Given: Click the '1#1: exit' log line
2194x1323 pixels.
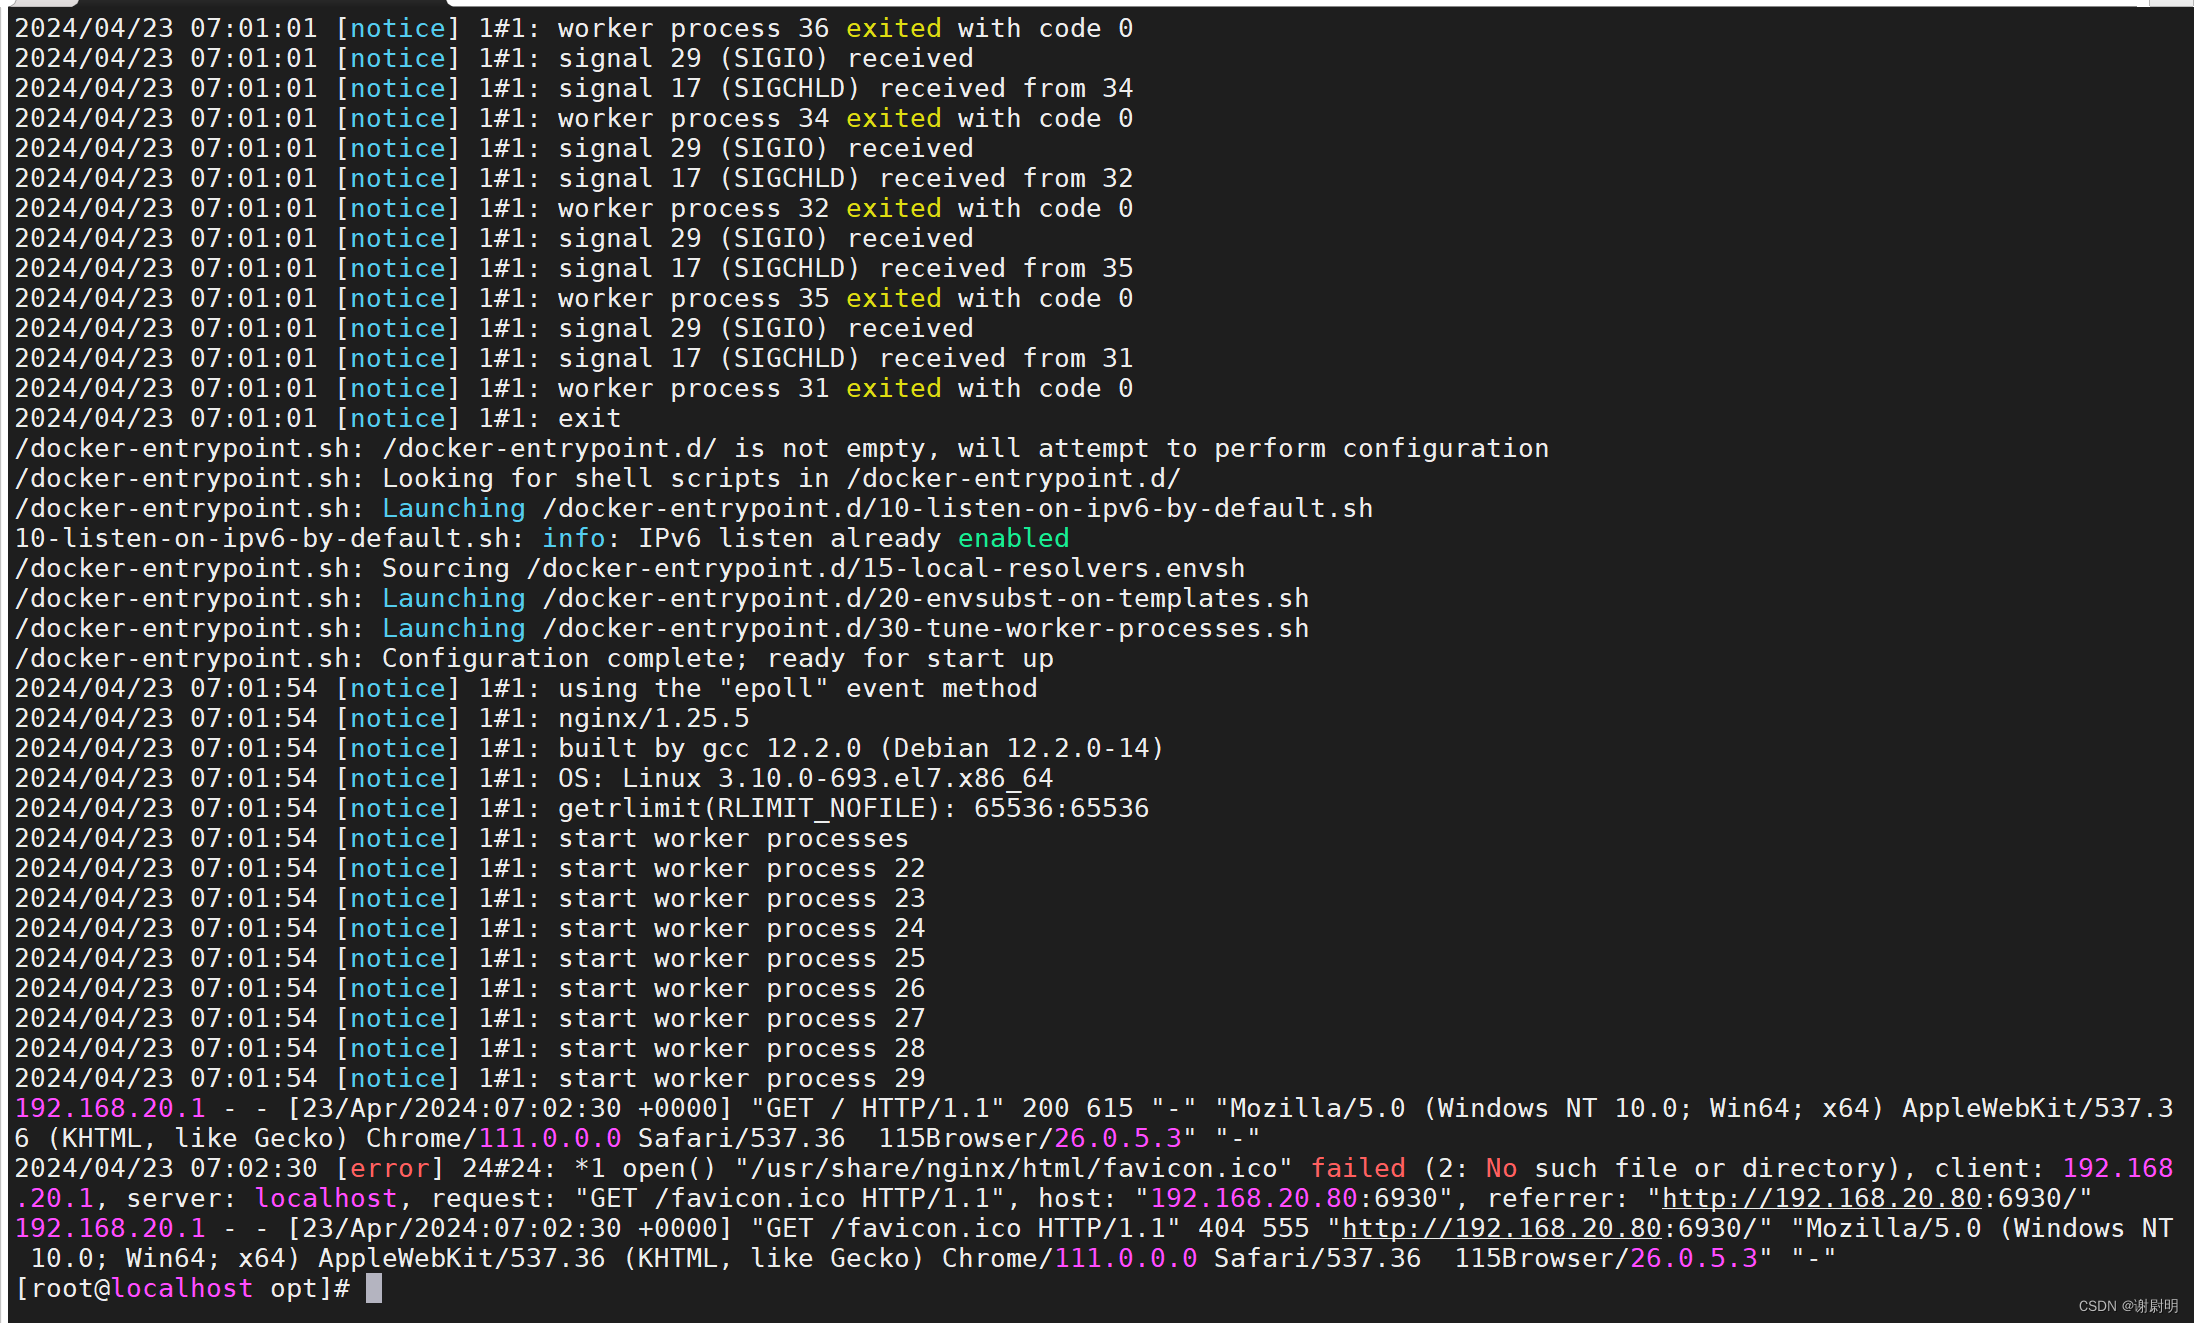Looking at the screenshot, I should pyautogui.click(x=318, y=418).
